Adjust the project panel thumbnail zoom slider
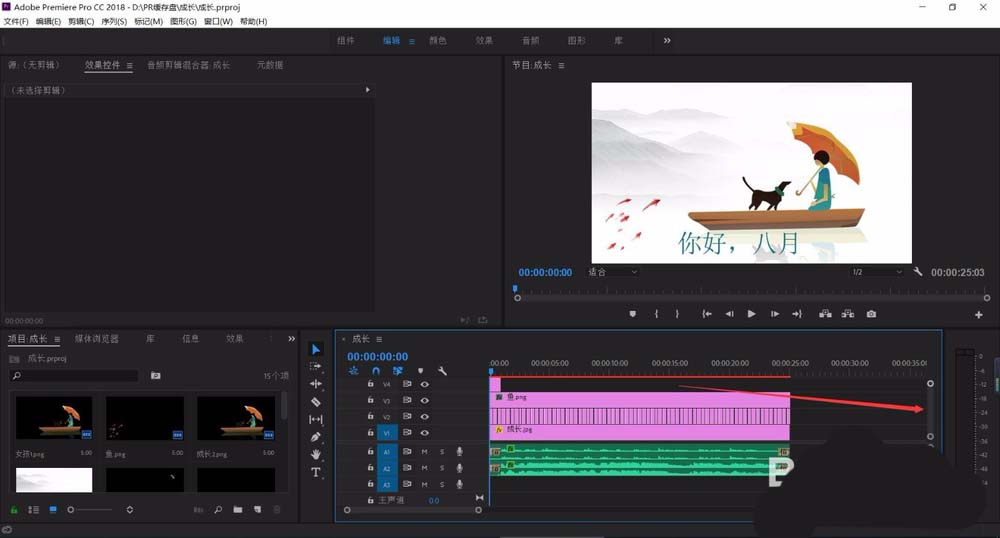This screenshot has width=1000, height=538. (x=89, y=510)
